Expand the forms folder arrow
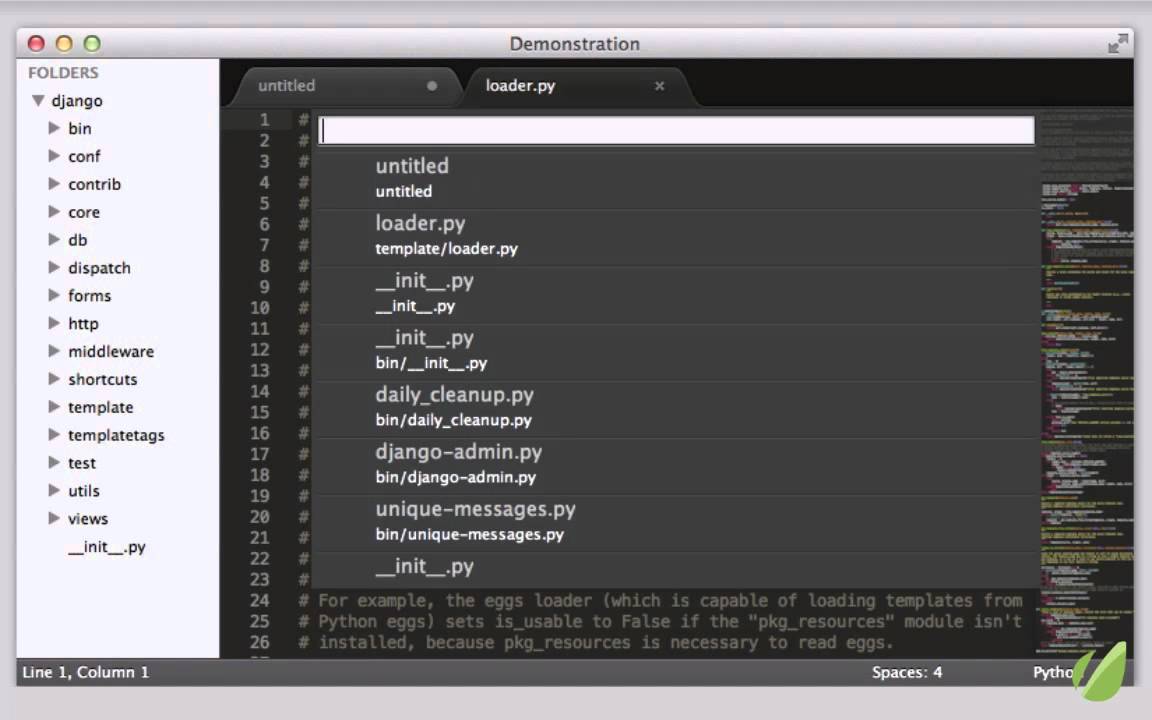Viewport: 1152px width, 720px height. pyautogui.click(x=54, y=295)
